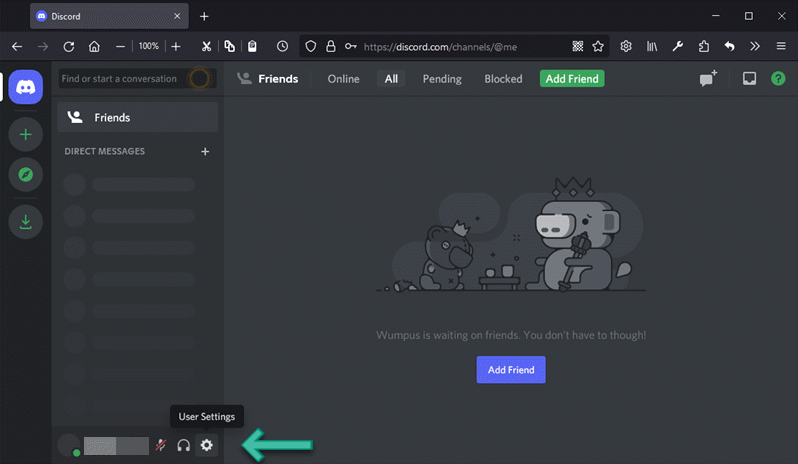Create a new DM with the plus icon
Viewport: 798px width, 464px height.
click(x=205, y=152)
